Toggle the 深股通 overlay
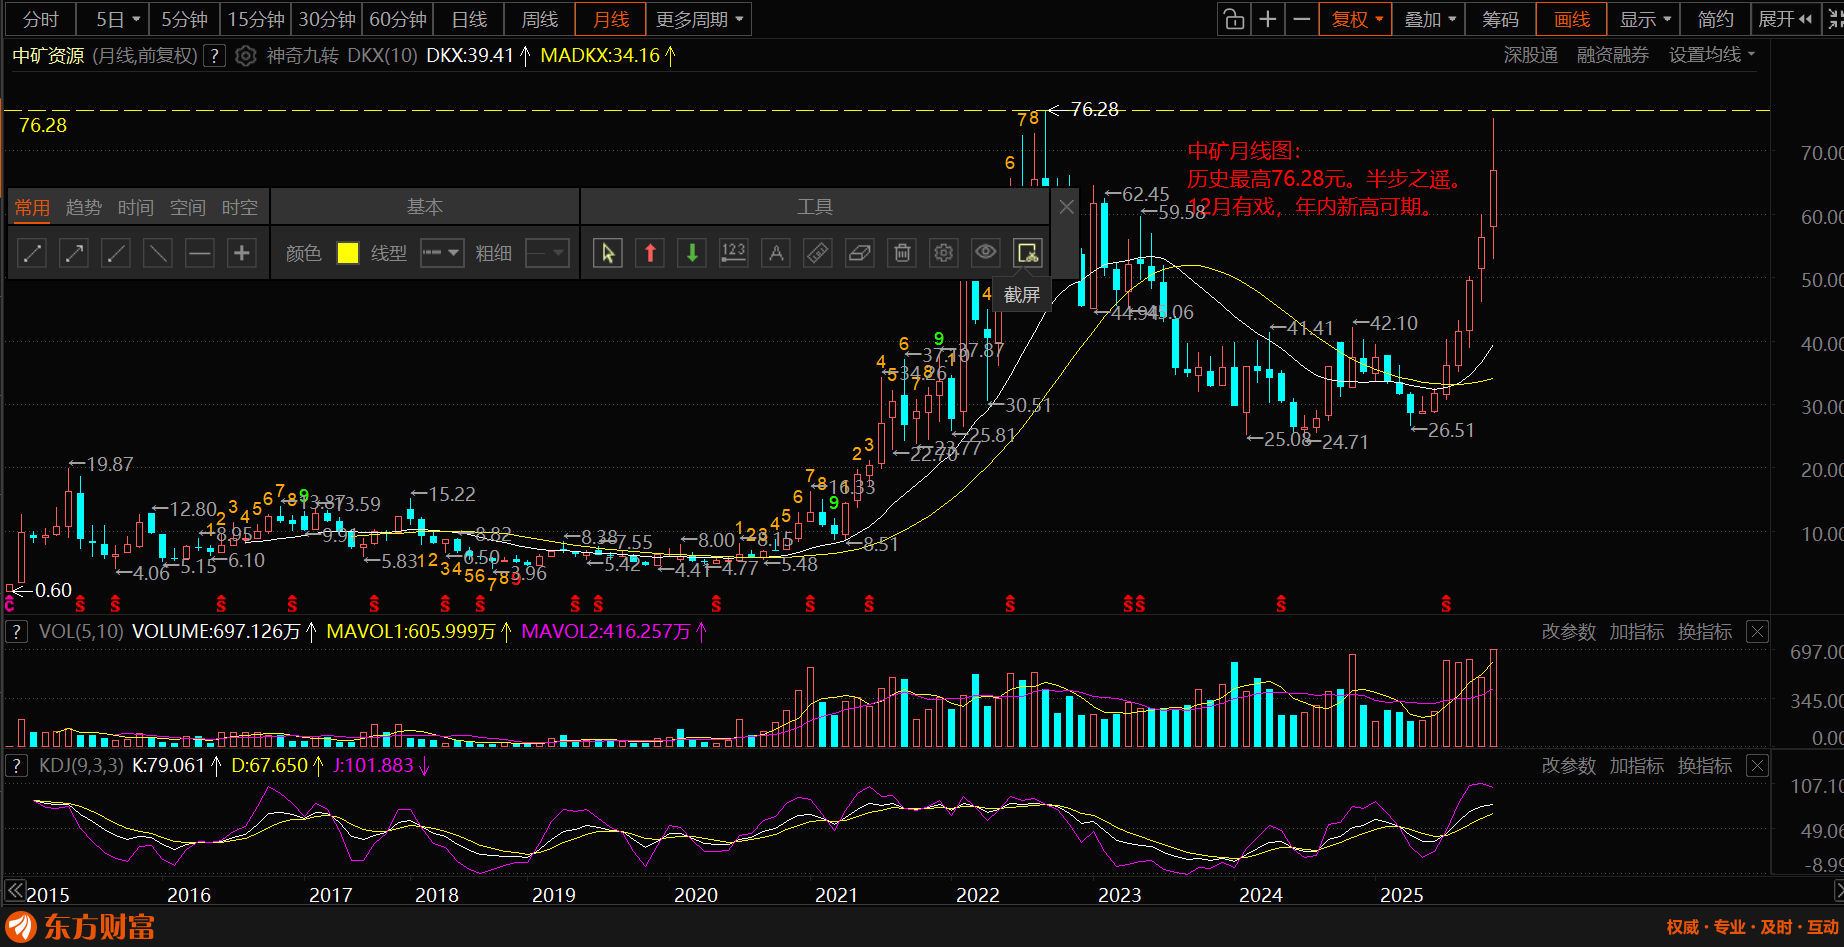Viewport: 1844px width, 947px height. tap(1530, 56)
